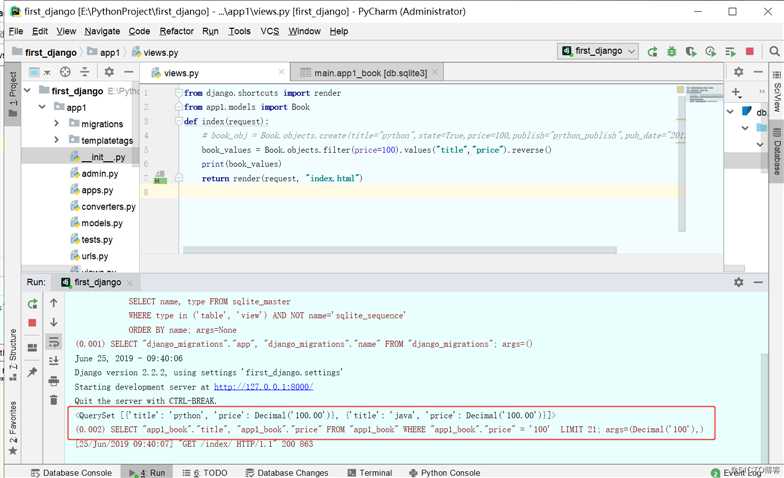Restore layout in Run panel sidebar
The image size is (784, 478).
click(32, 348)
